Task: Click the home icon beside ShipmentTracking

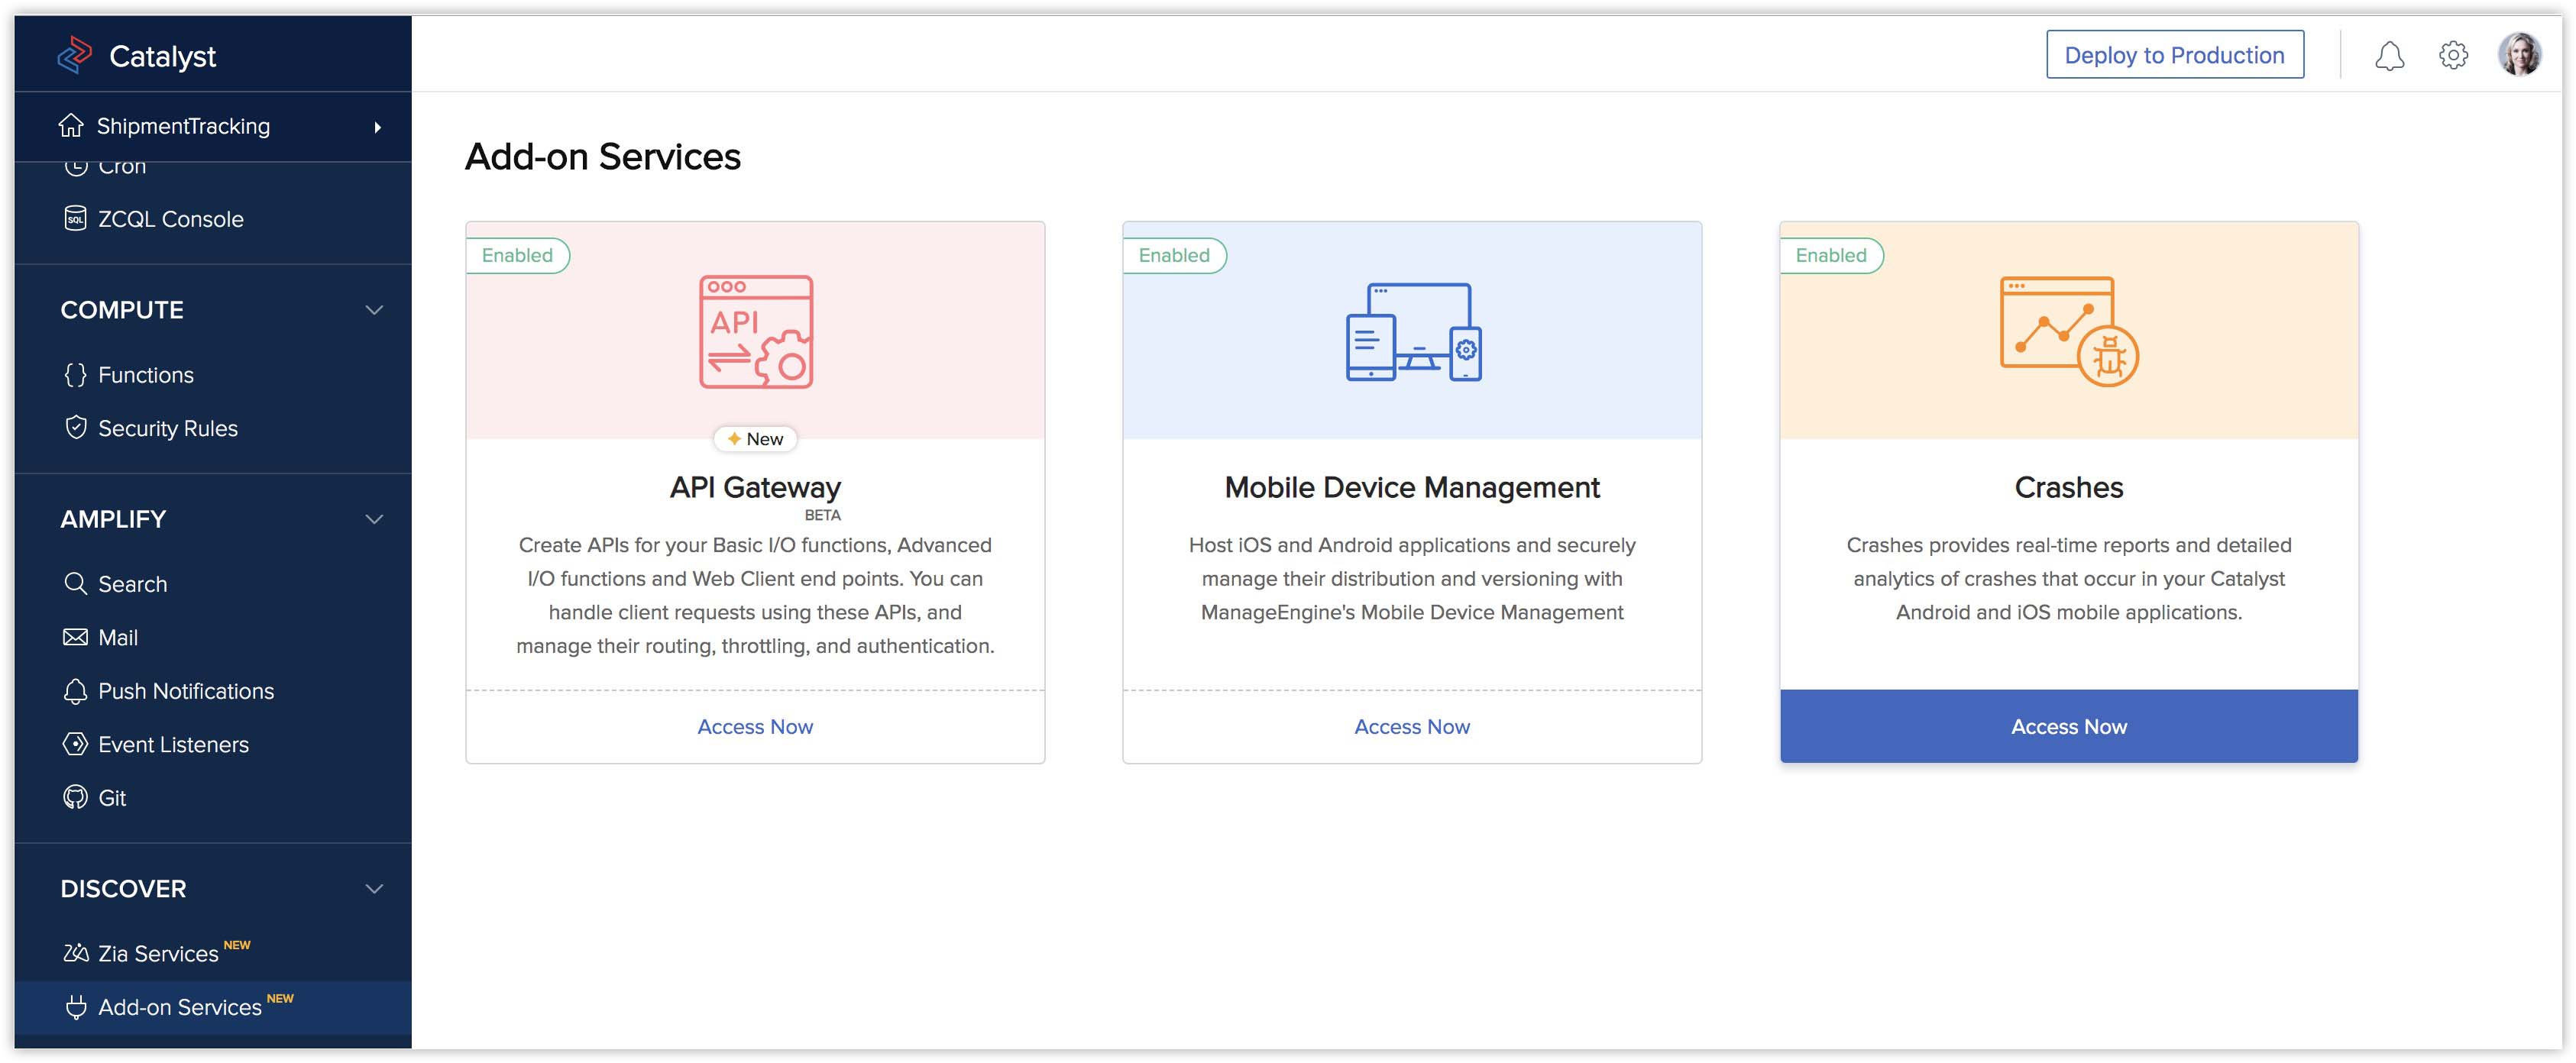Action: click(x=71, y=126)
